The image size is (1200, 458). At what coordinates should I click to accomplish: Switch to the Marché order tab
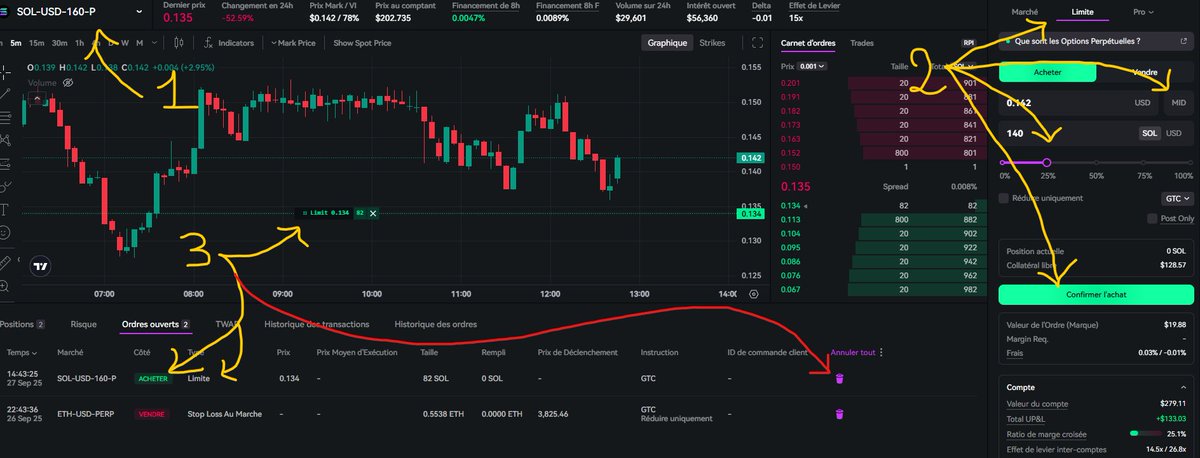(1025, 12)
